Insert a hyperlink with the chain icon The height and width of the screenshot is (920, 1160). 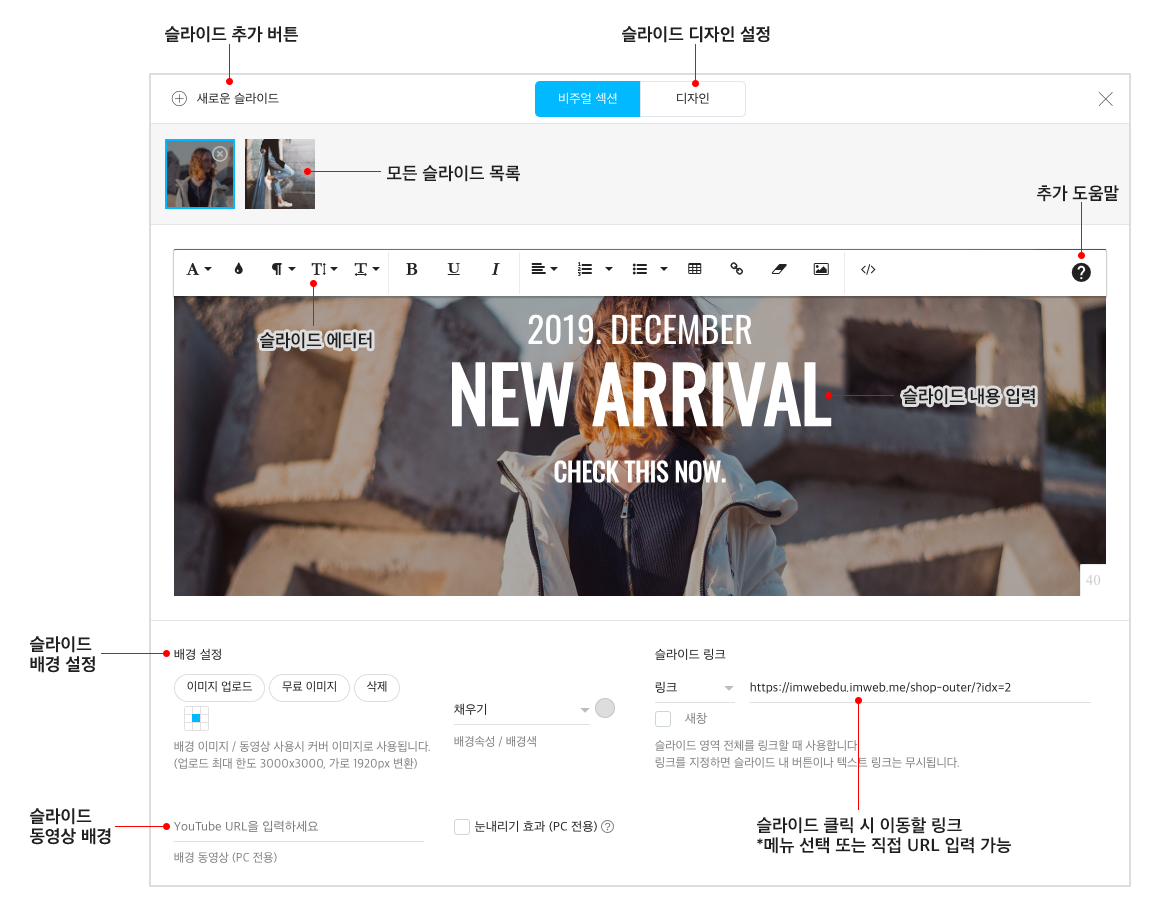(x=736, y=269)
